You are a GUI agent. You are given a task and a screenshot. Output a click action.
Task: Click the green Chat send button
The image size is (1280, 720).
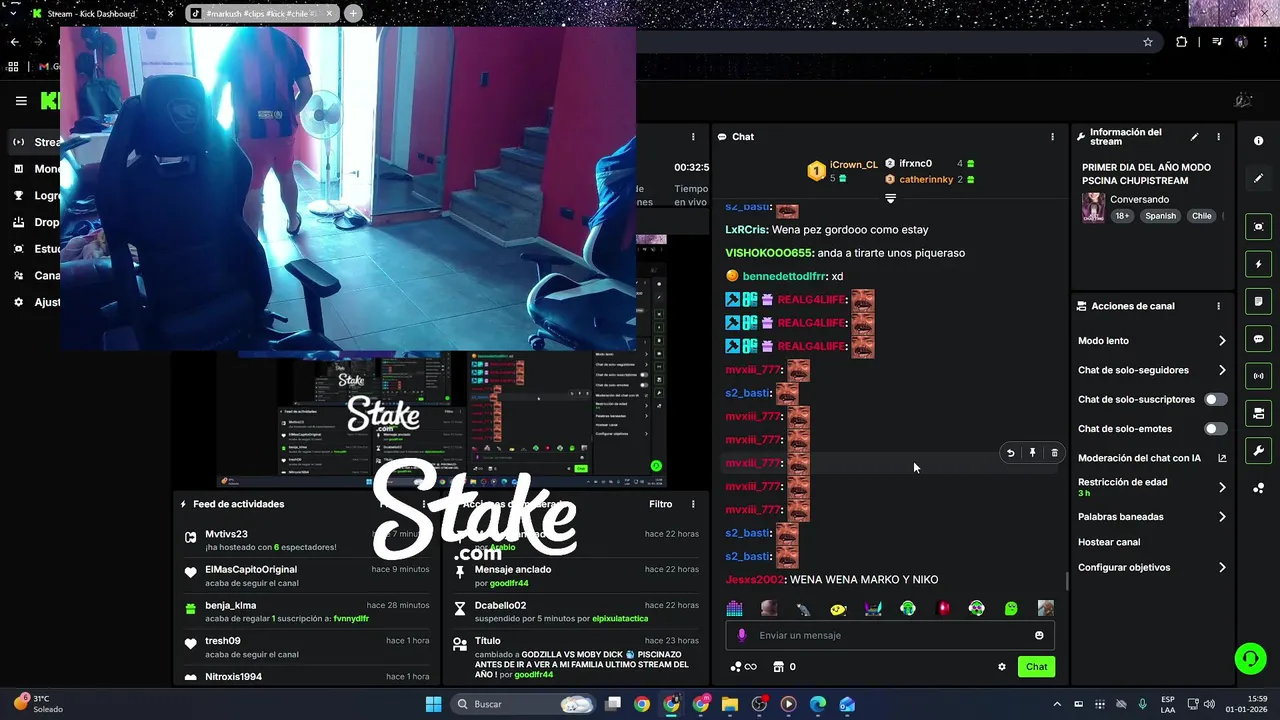1036,667
